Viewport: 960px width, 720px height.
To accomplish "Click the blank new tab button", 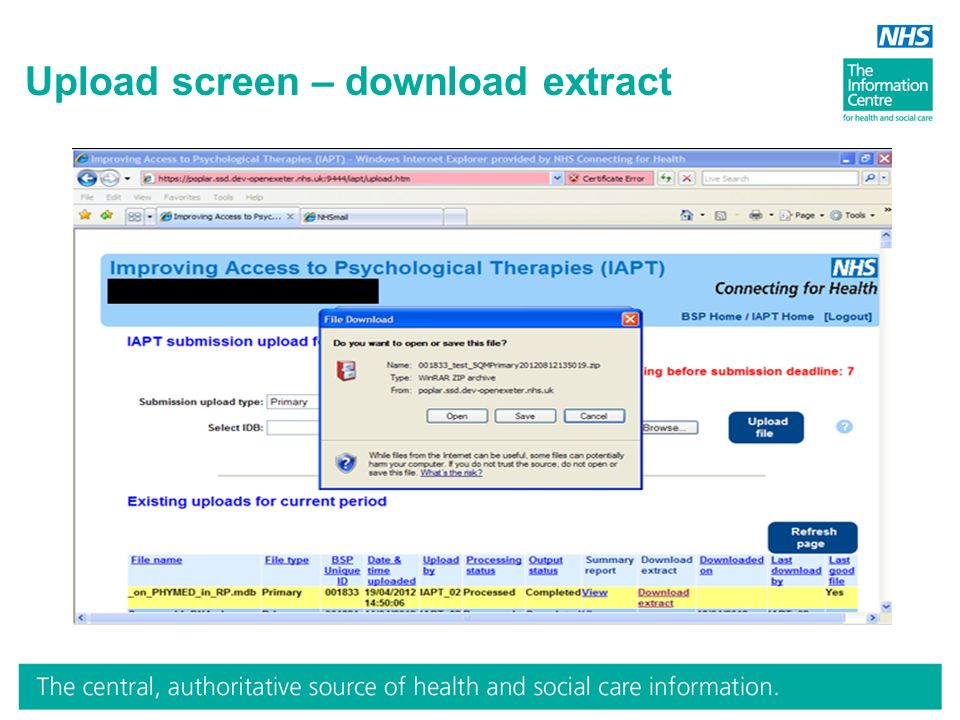I will pos(455,217).
